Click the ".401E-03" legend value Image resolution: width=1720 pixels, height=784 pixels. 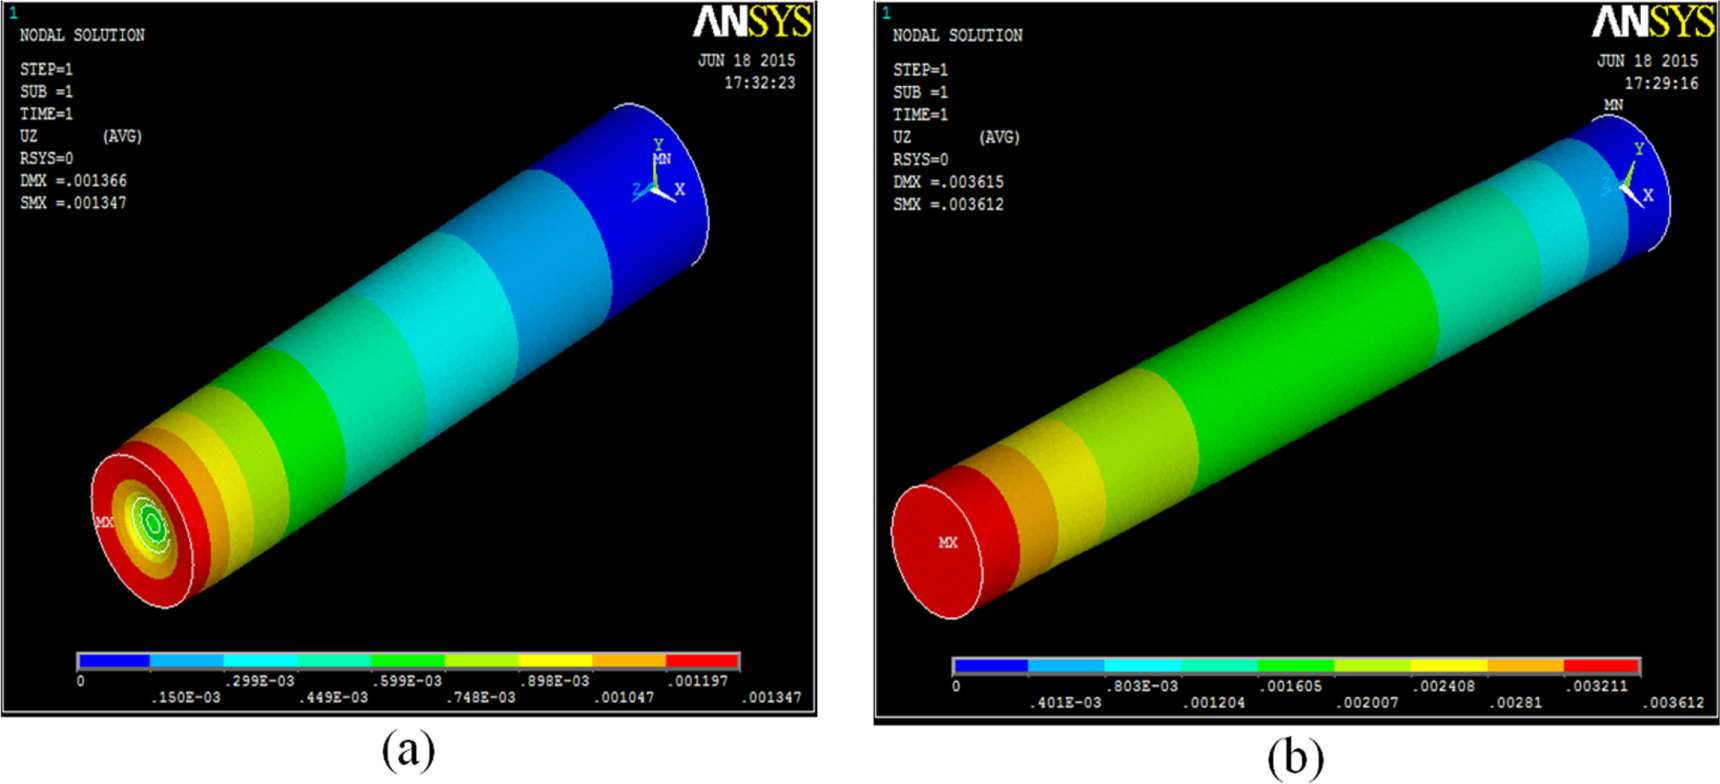1065,703
